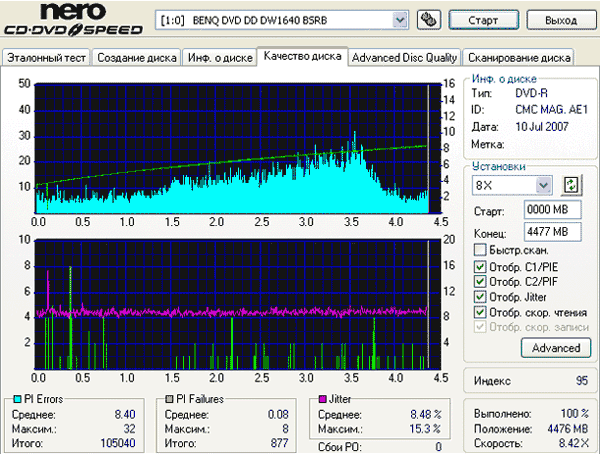Switch to the Эталонный тест tab

click(x=46, y=58)
